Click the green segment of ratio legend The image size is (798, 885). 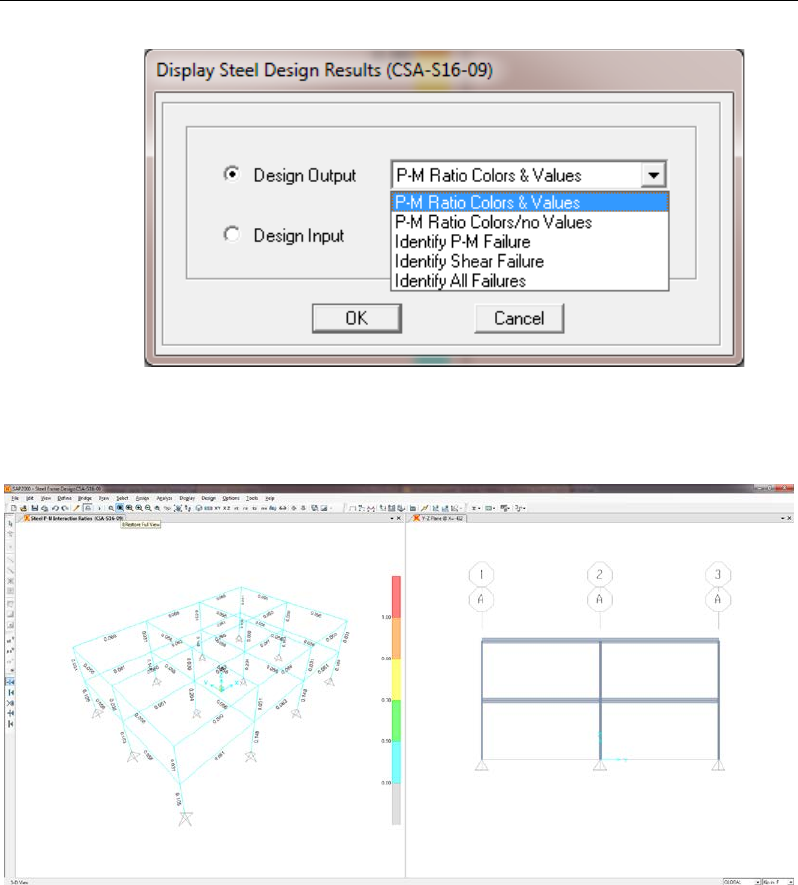[396, 720]
